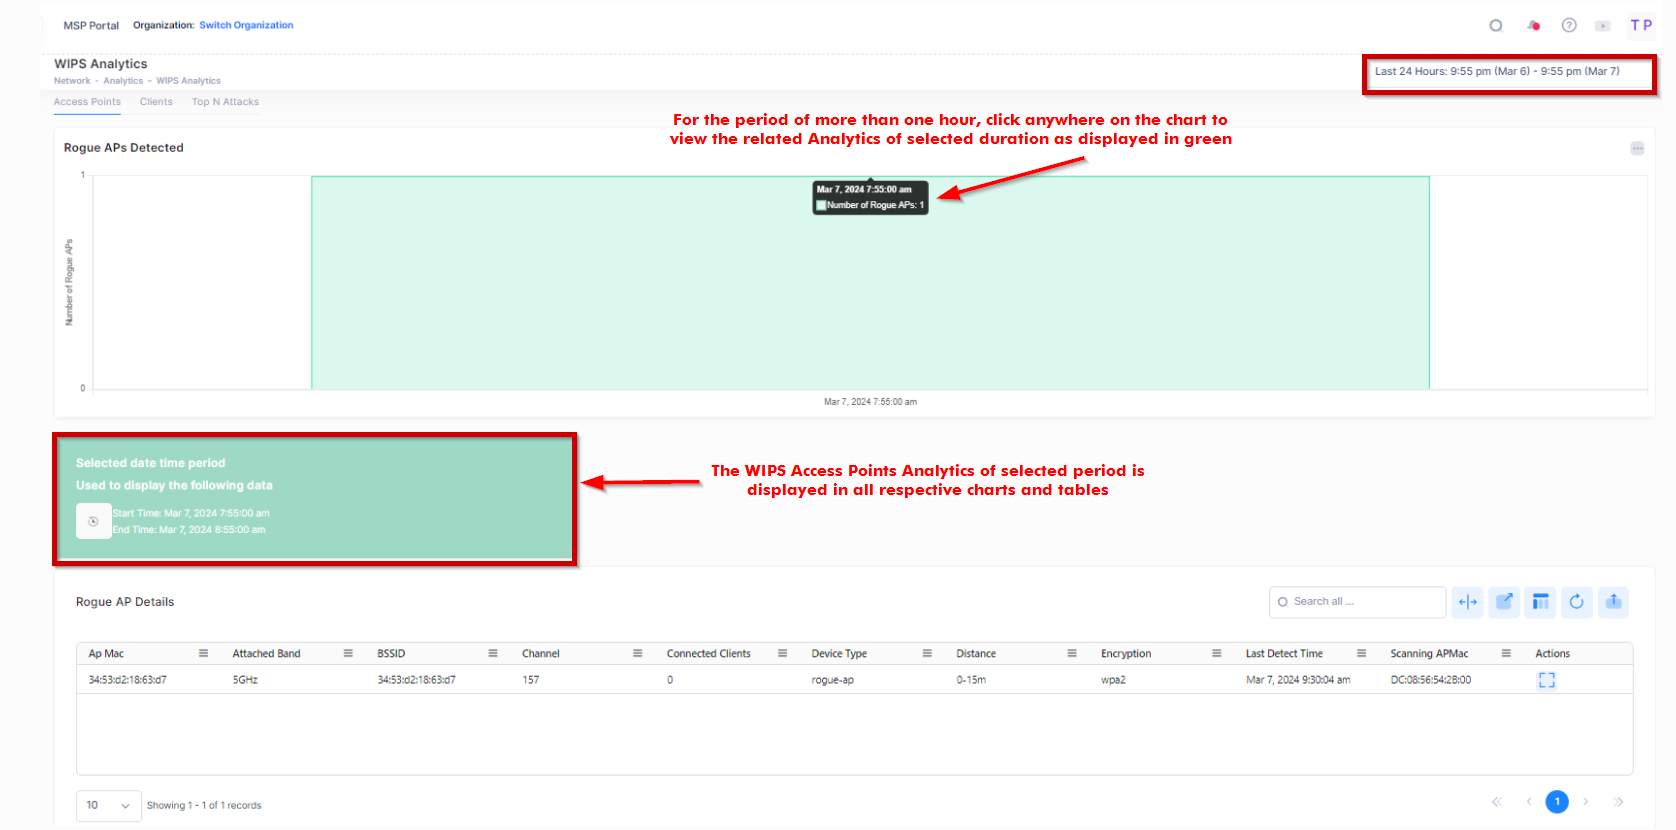1676x830 pixels.
Task: Refresh the Rogue AP Details table
Action: click(x=1576, y=602)
